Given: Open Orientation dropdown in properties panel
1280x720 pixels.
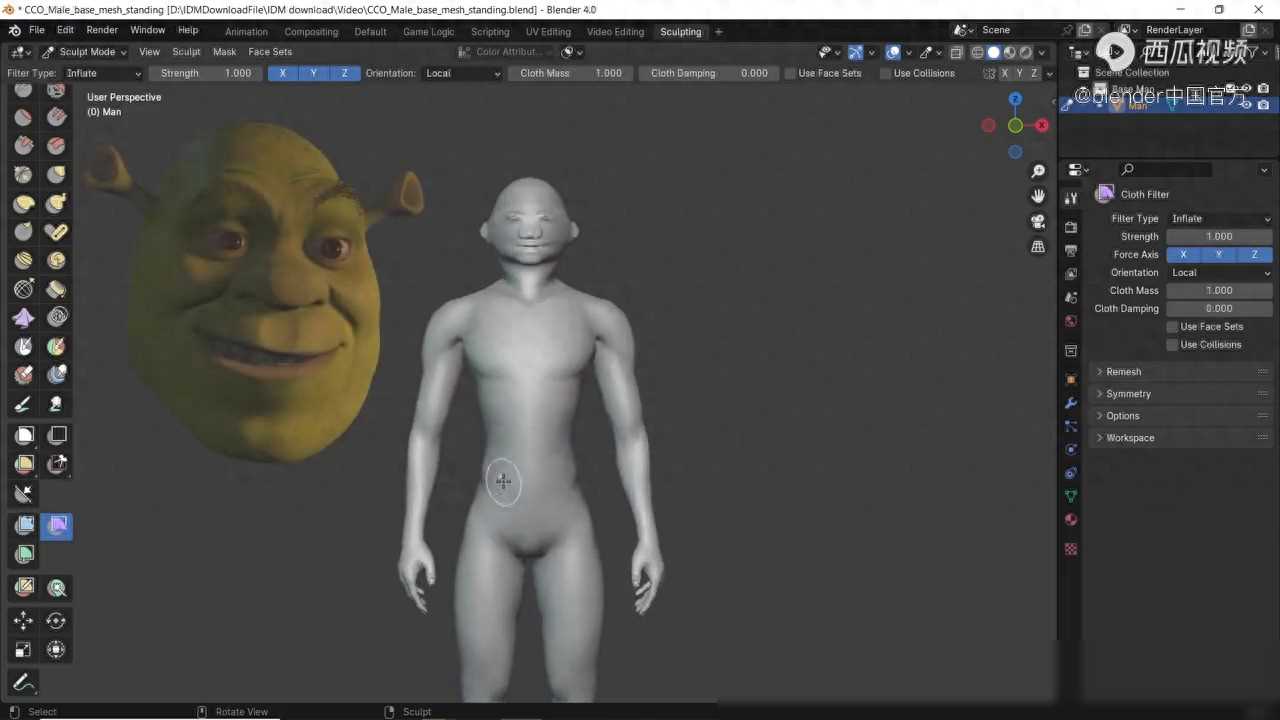Looking at the screenshot, I should coord(1220,273).
